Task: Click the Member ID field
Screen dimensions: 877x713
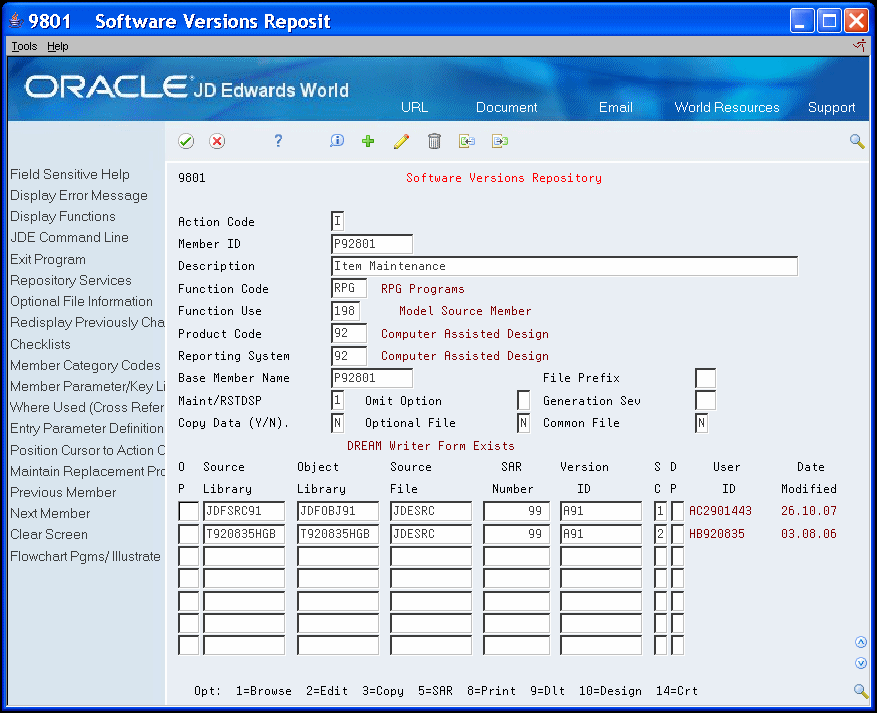Action: [x=372, y=244]
